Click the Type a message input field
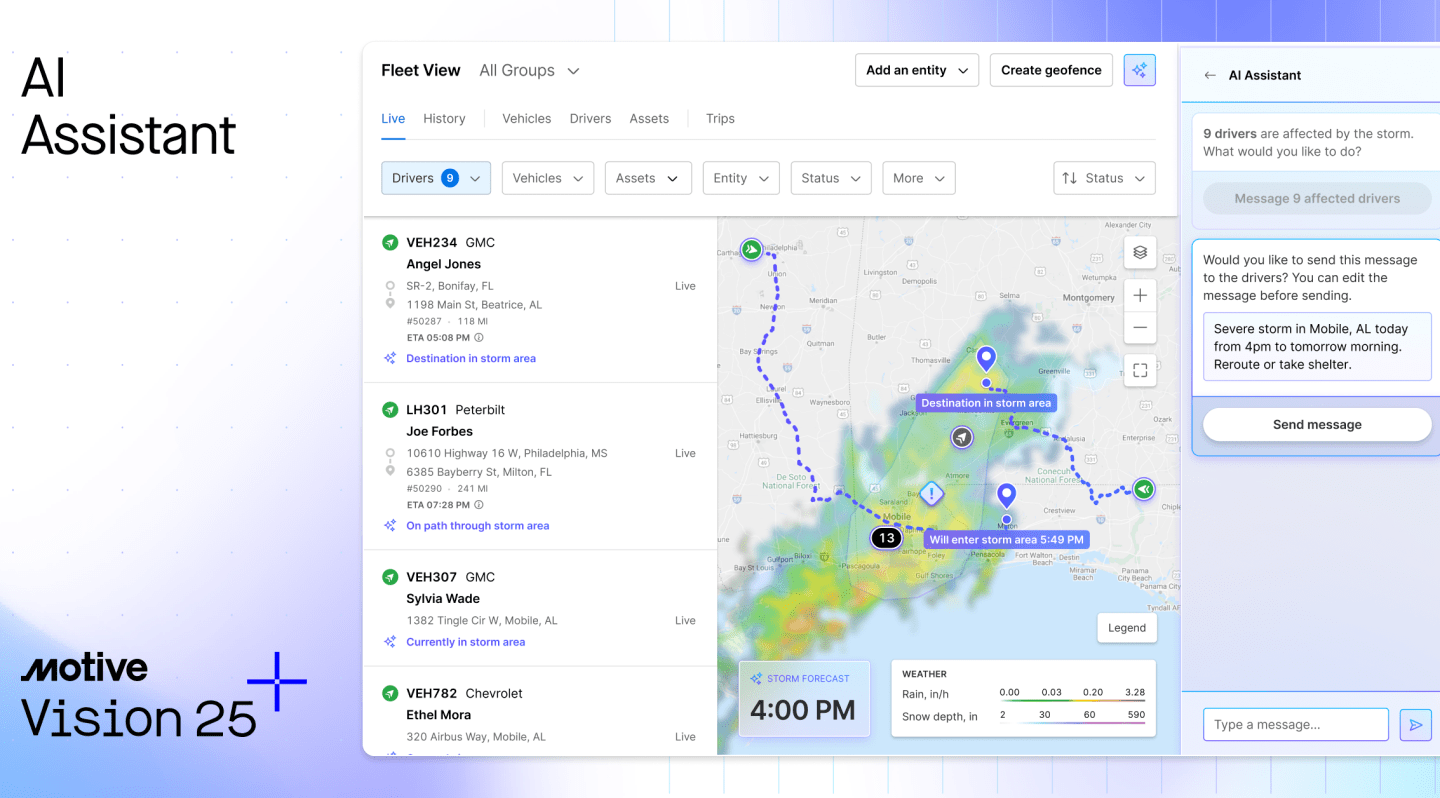Screen dimensions: 1440x798 pos(1295,725)
